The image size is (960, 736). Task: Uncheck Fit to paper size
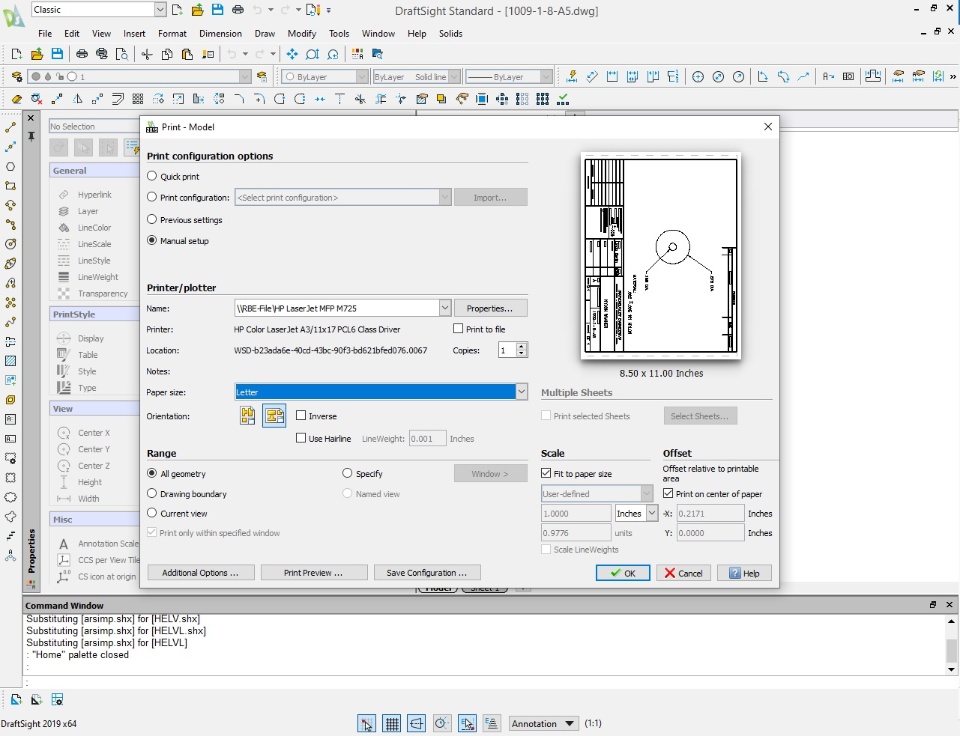coord(546,474)
